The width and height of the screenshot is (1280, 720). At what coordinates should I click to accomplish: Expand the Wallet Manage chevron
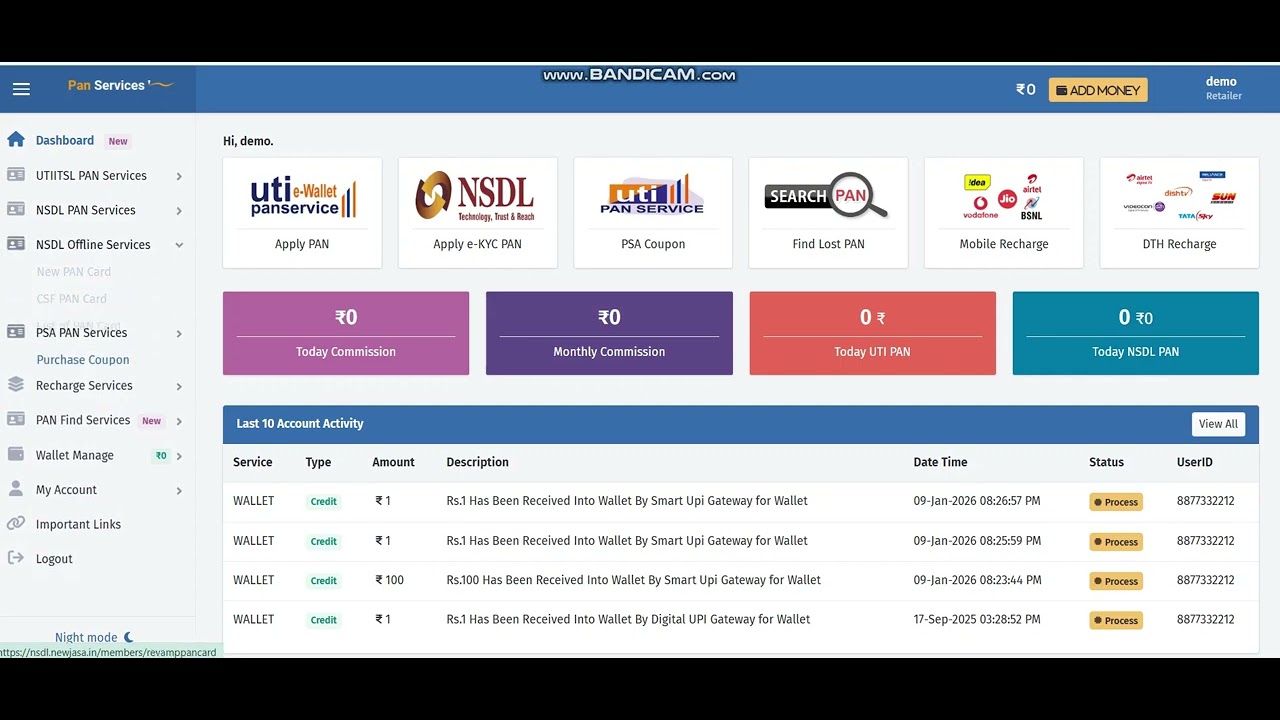[x=179, y=456]
